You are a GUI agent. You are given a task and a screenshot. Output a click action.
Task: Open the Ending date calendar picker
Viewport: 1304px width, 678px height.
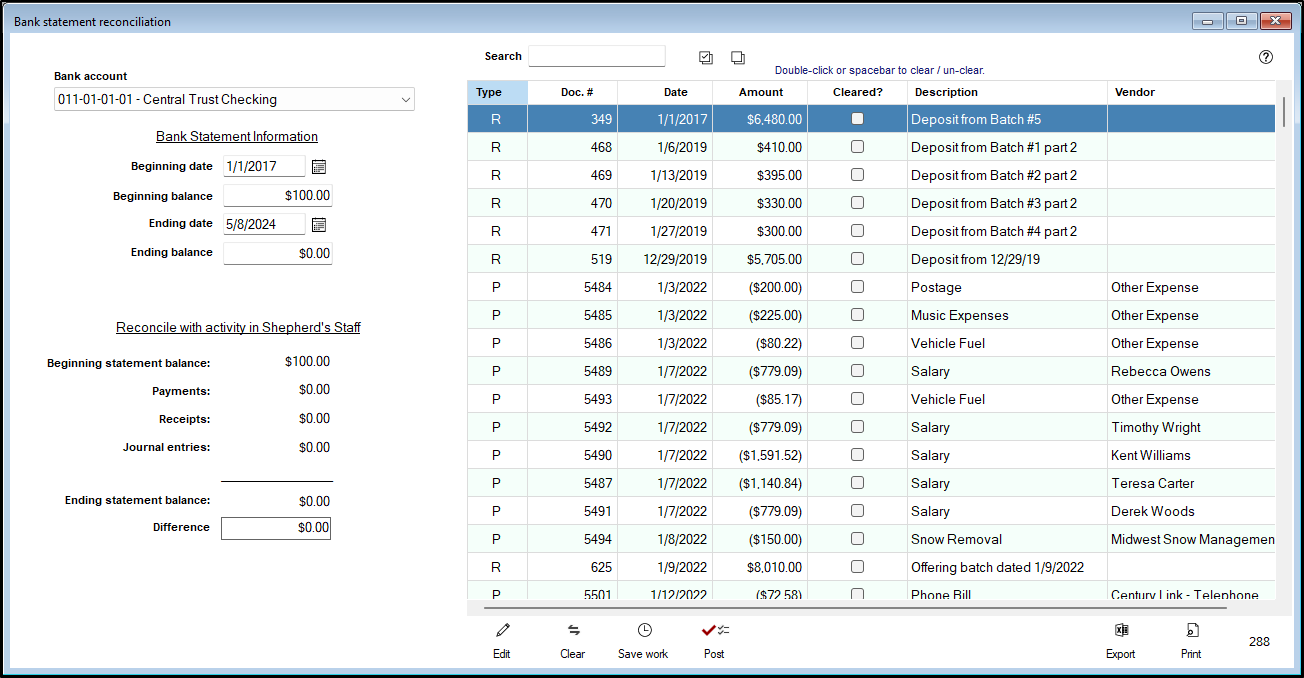point(319,225)
